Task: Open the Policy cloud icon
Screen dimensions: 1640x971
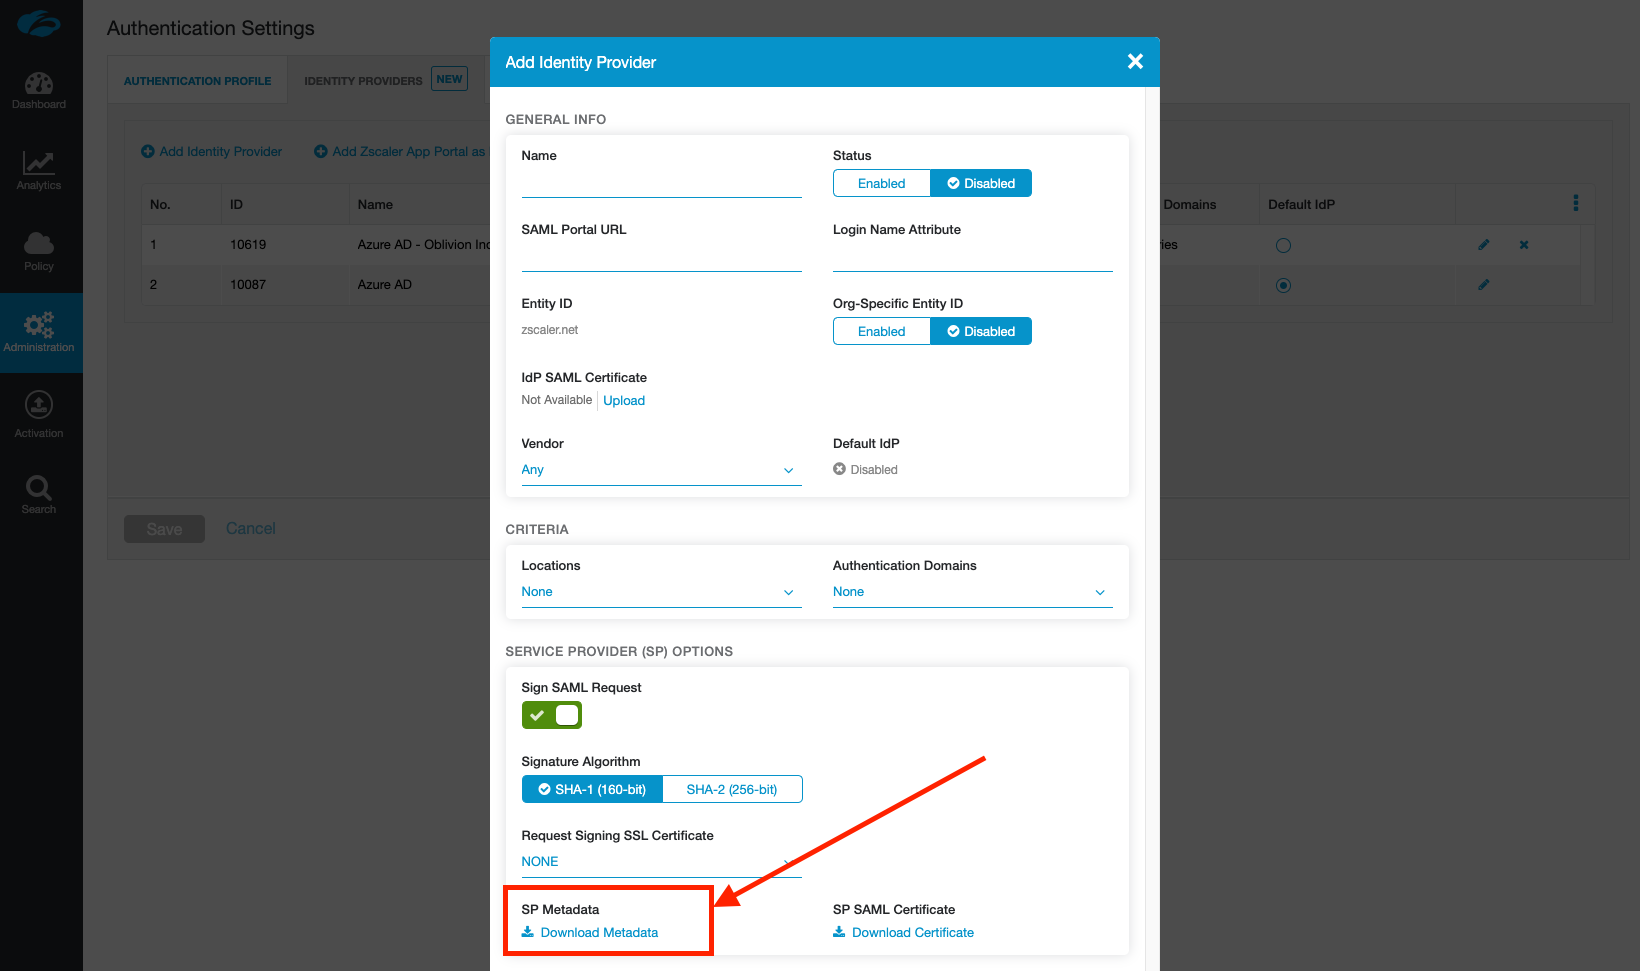Action: pyautogui.click(x=39, y=250)
